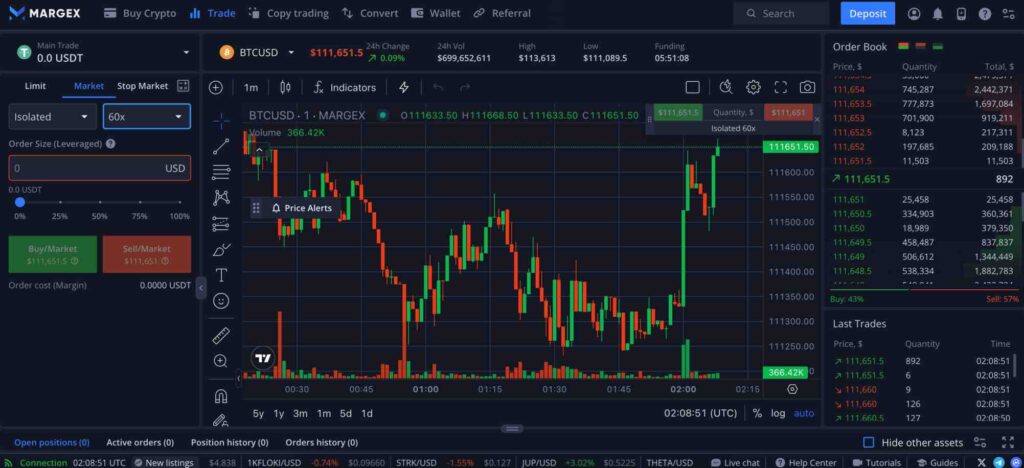1024x468 pixels.
Task: Open the chart layout square icon
Action: [x=693, y=87]
